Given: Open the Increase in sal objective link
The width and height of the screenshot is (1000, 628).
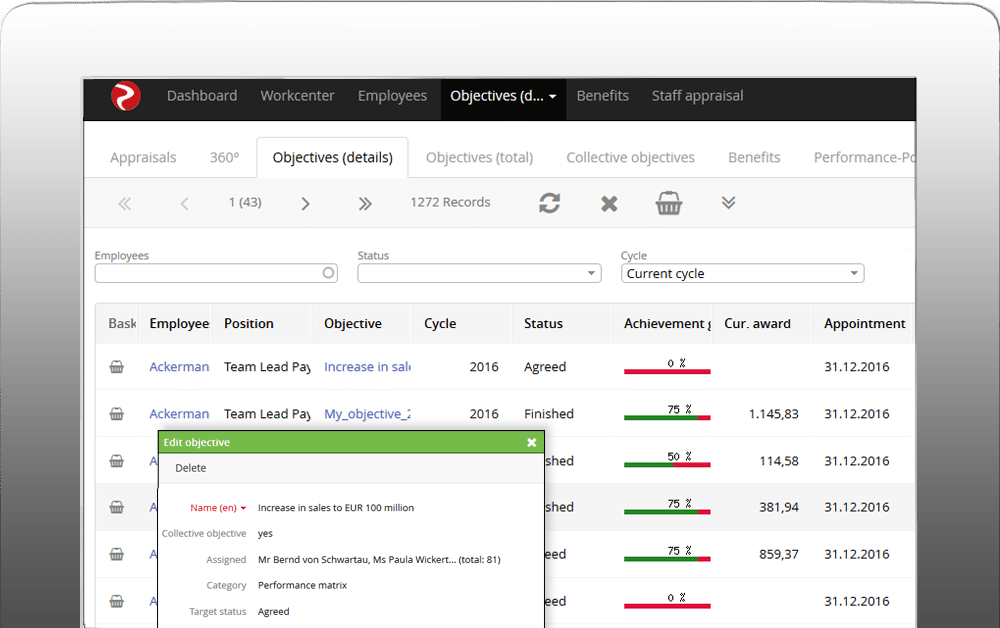Looking at the screenshot, I should (367, 367).
